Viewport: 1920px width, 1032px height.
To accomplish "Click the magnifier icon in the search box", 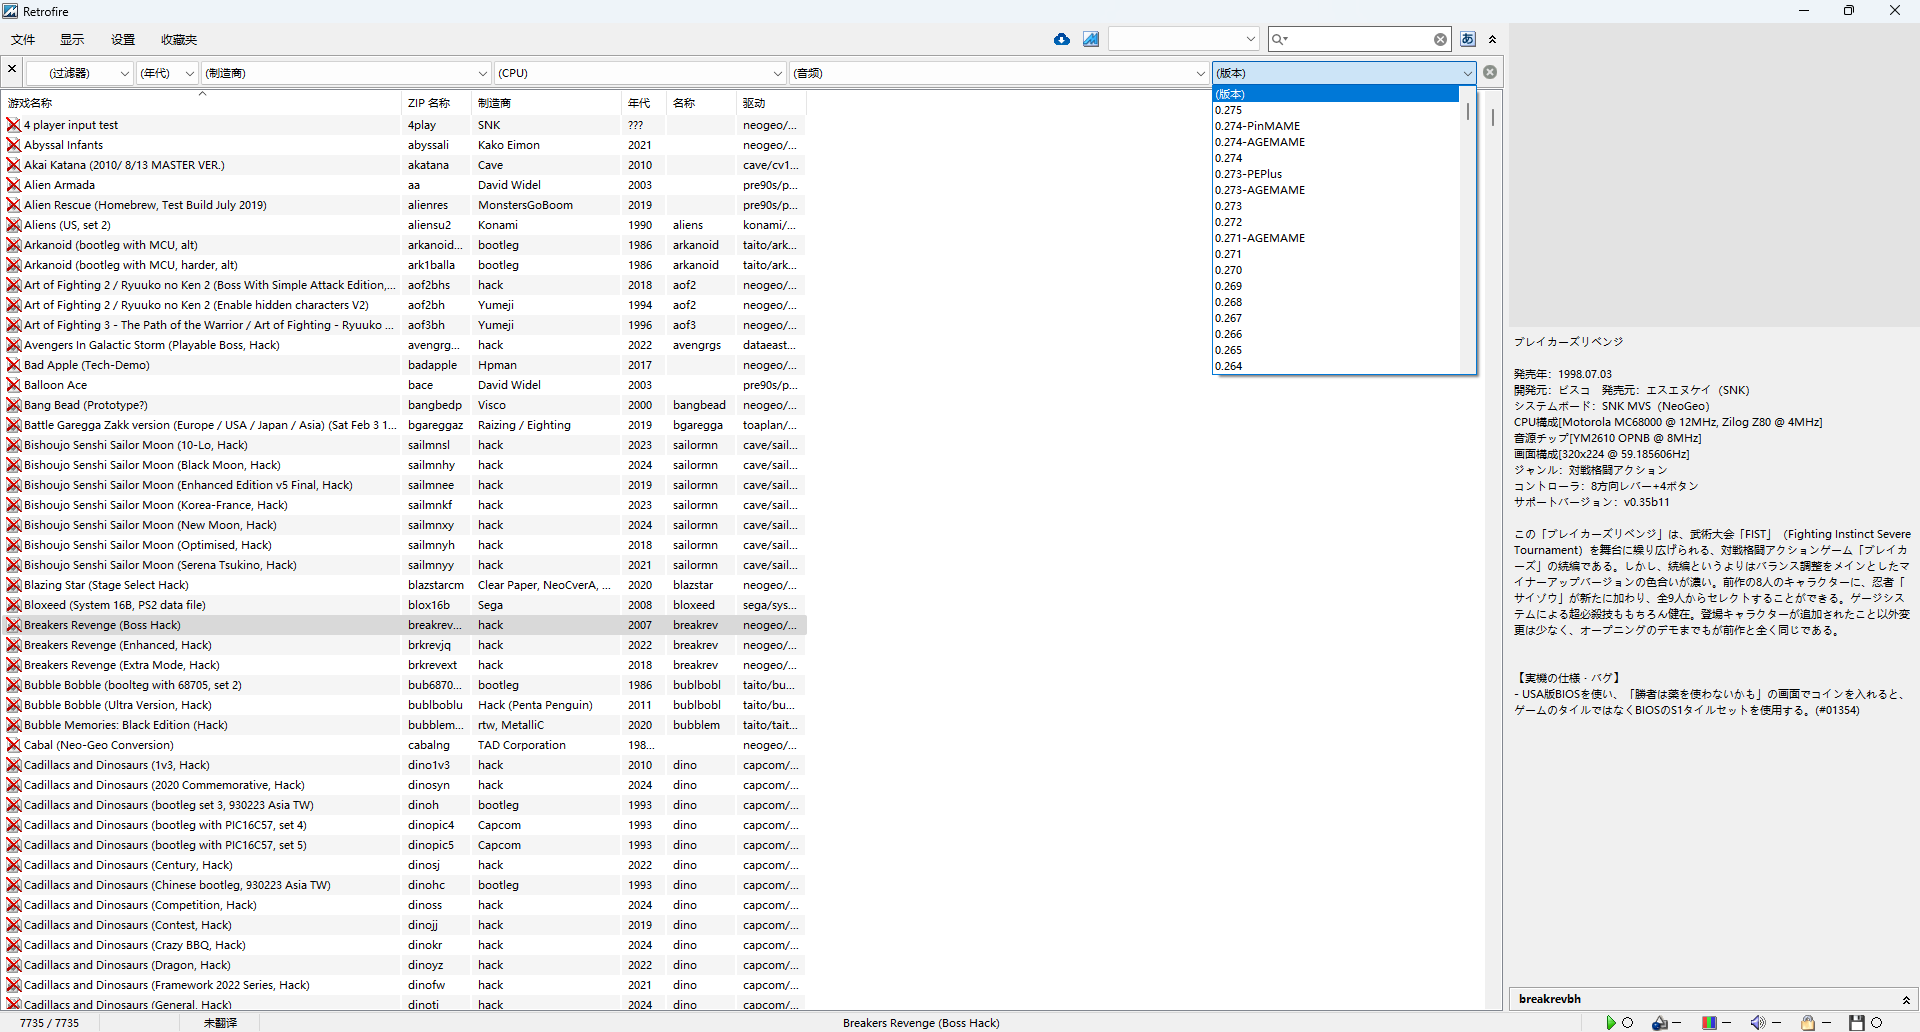I will (1279, 39).
